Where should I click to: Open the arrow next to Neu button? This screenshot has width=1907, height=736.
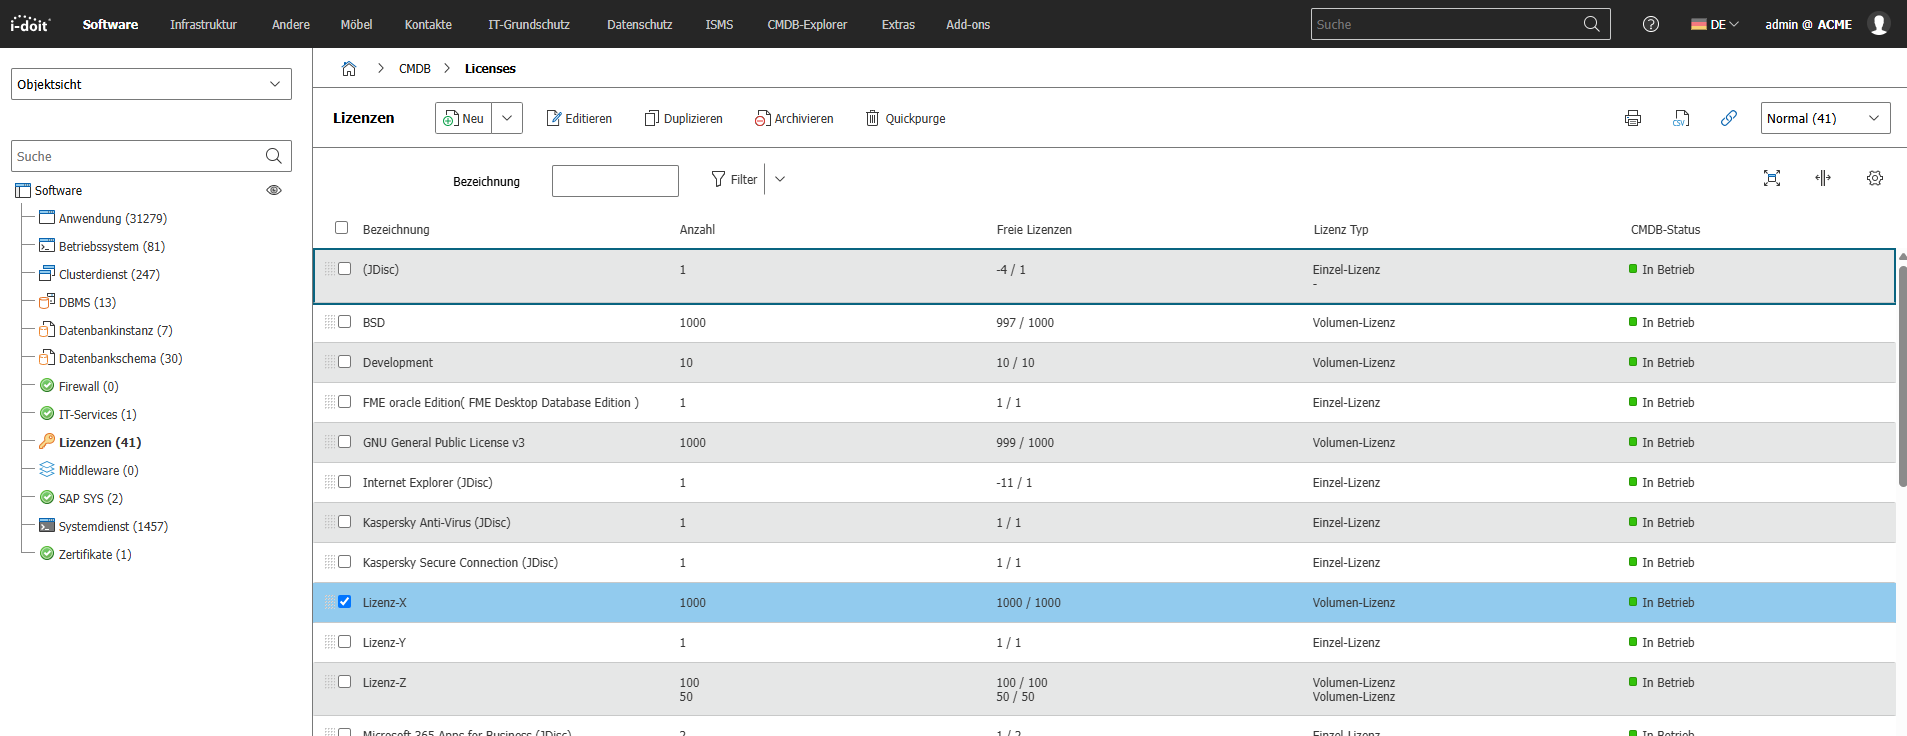(507, 118)
